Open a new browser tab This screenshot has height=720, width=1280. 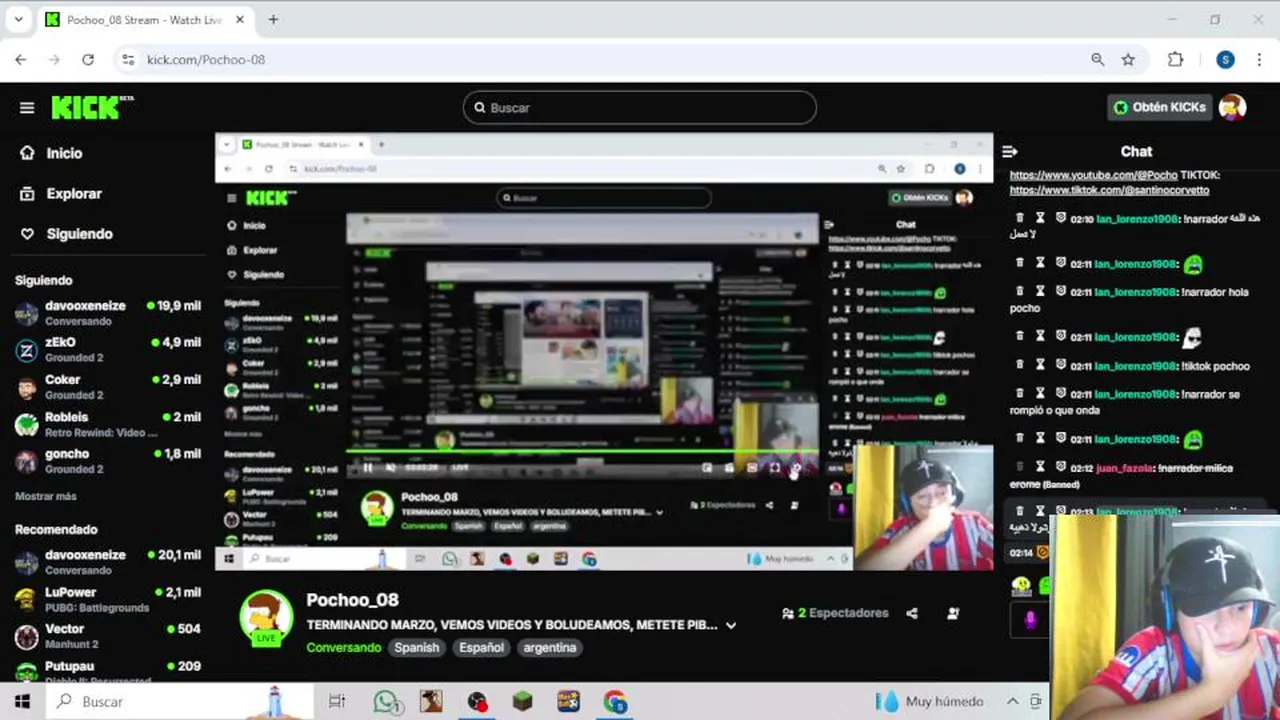coord(273,19)
